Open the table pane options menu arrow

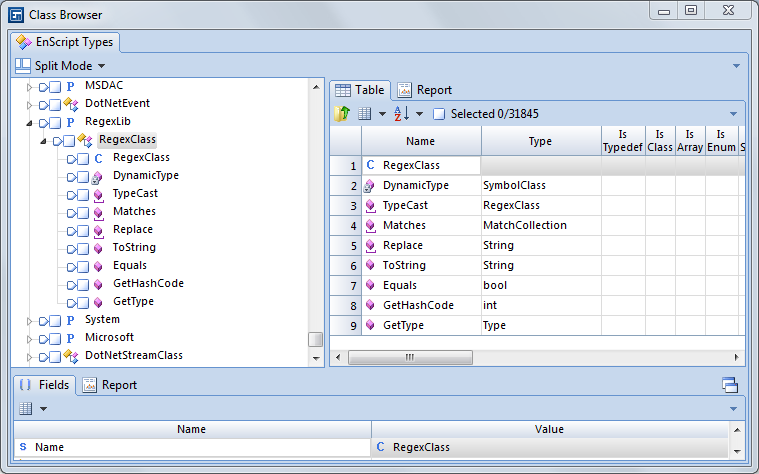(733, 114)
